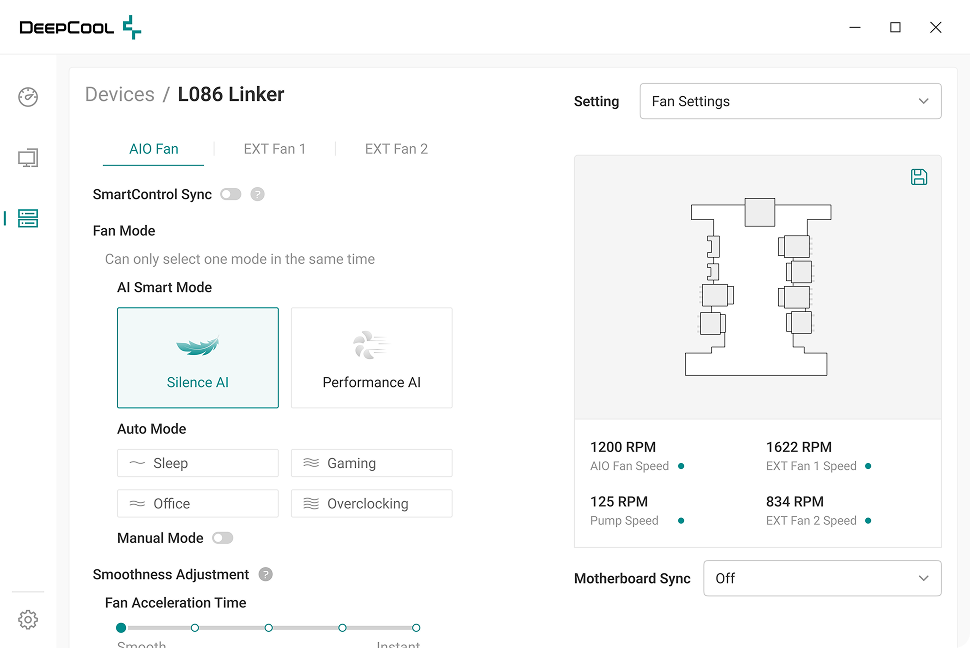Turn on Manual Mode toggle
The width and height of the screenshot is (970, 648).
[222, 538]
